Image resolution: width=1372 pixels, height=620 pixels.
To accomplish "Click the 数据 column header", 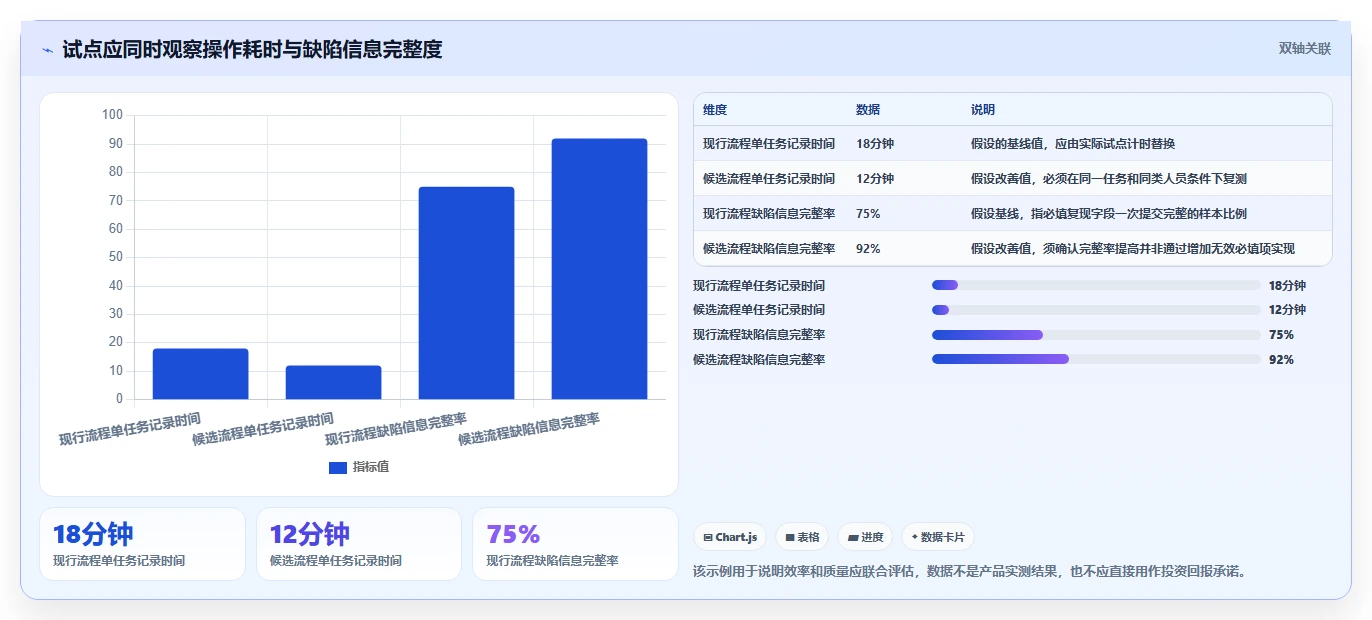I will (x=868, y=110).
